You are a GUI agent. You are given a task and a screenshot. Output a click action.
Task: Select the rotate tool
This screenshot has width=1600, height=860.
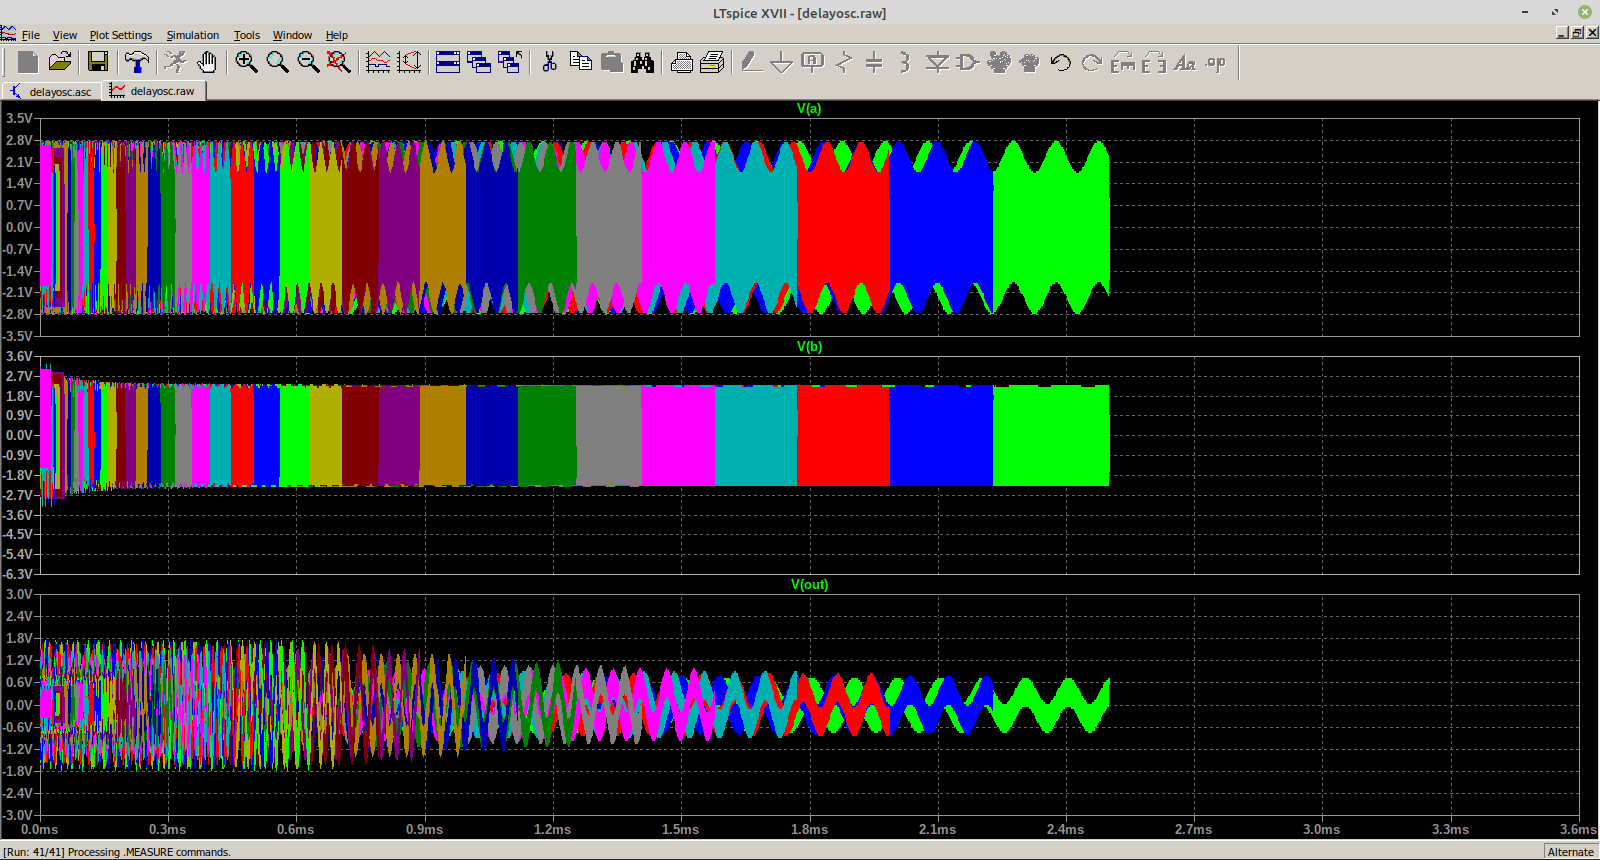pyautogui.click(x=1123, y=62)
